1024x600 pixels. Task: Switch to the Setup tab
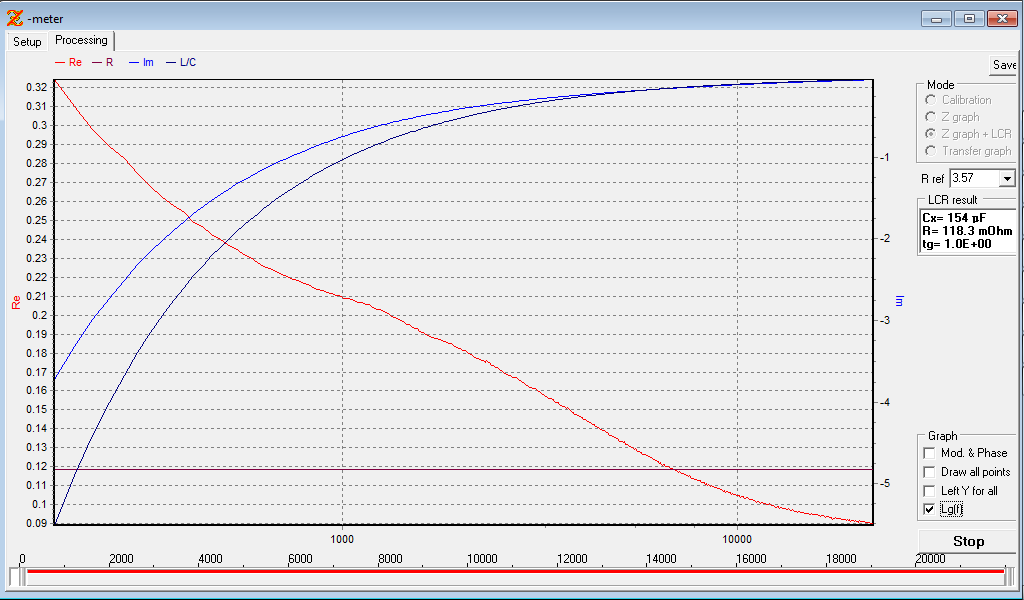tap(27, 42)
